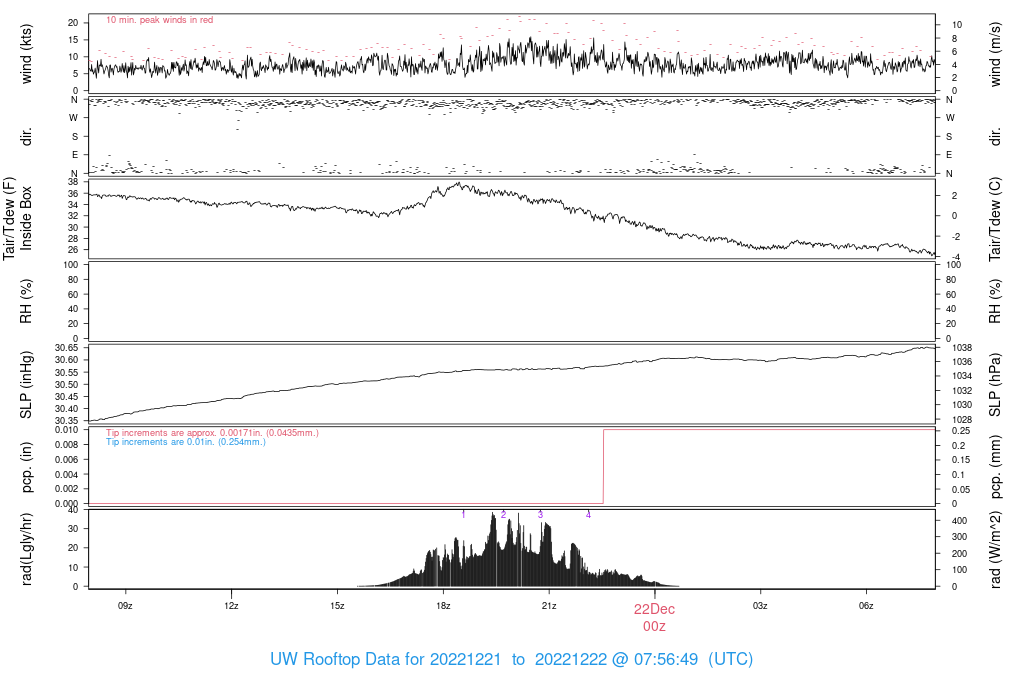This screenshot has width=1024, height=700.
Task: Click the '1038' hPa tick label
Action: [962, 348]
